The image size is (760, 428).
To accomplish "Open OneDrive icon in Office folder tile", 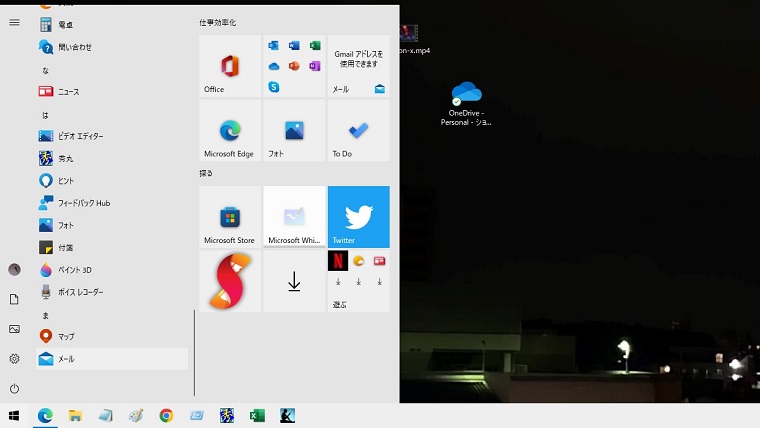I will tap(273, 66).
